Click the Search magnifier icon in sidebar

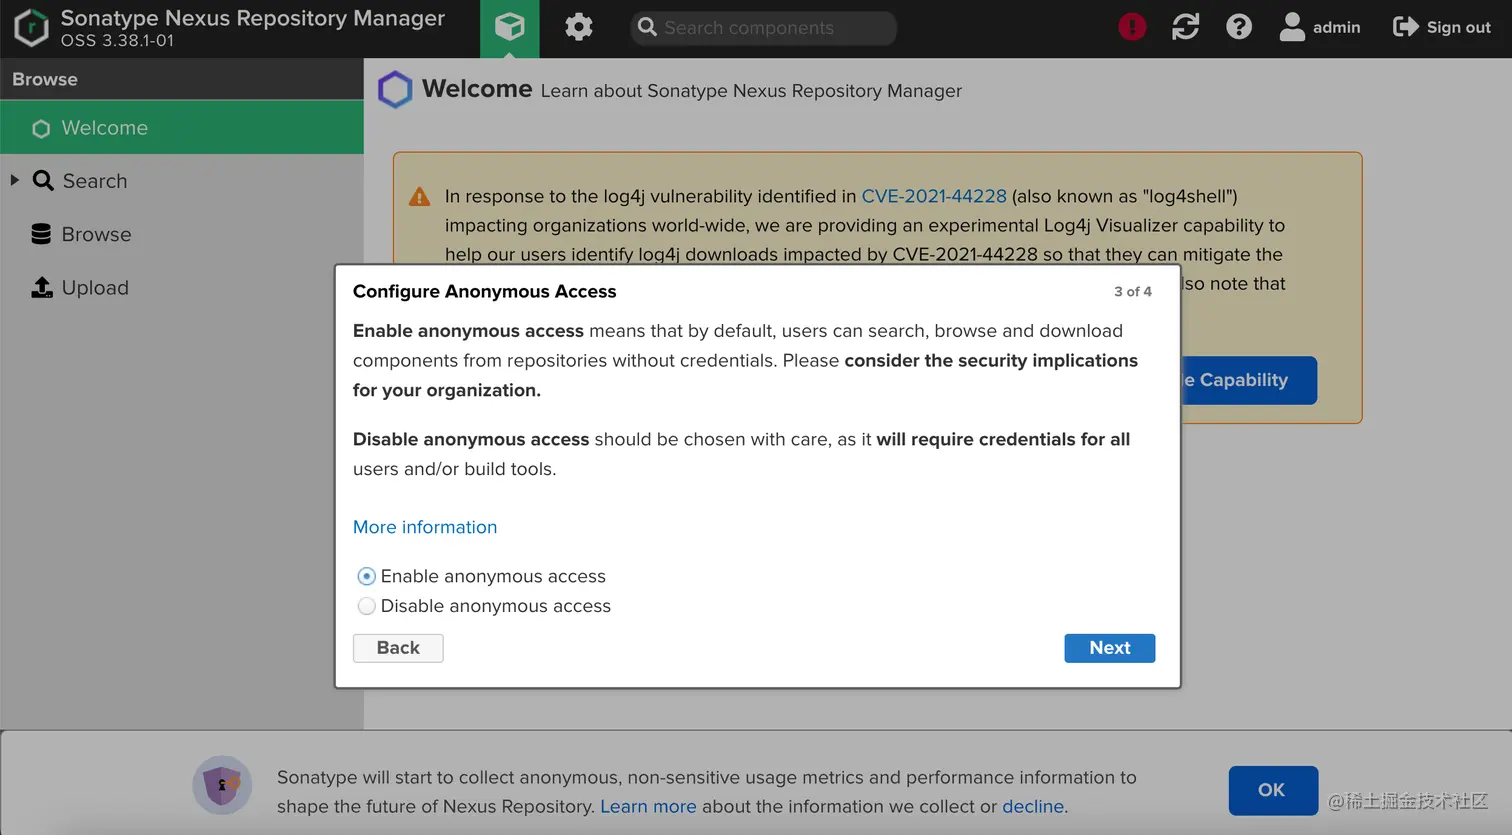coord(43,181)
